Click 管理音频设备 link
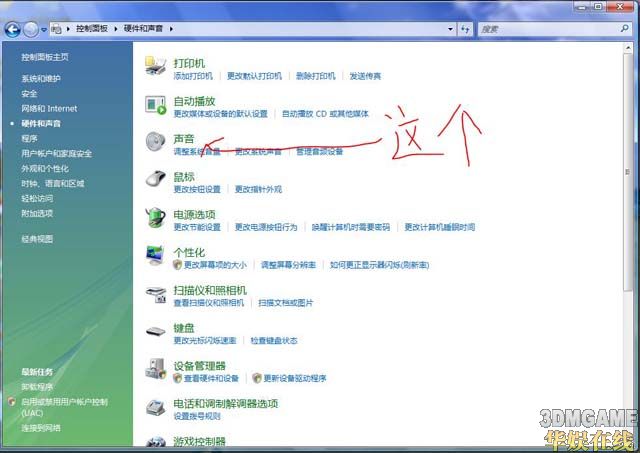Image resolution: width=640 pixels, height=453 pixels. pyautogui.click(x=320, y=151)
